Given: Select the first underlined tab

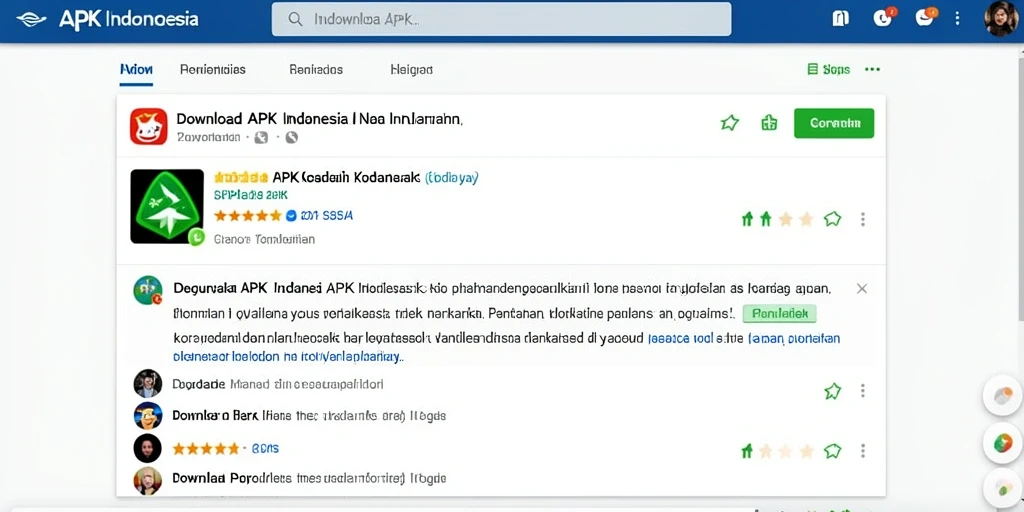Looking at the screenshot, I should click(136, 70).
